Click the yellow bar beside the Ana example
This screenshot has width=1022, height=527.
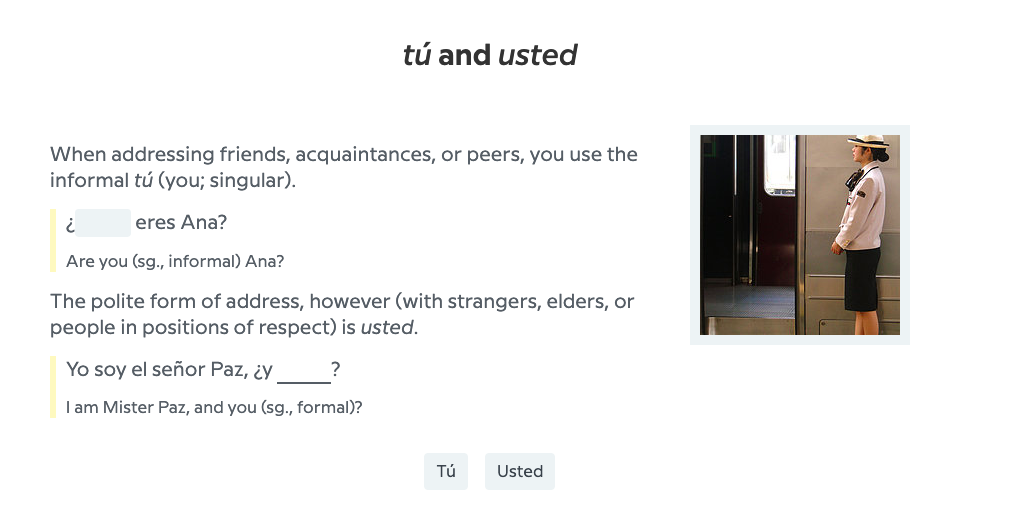(53, 240)
